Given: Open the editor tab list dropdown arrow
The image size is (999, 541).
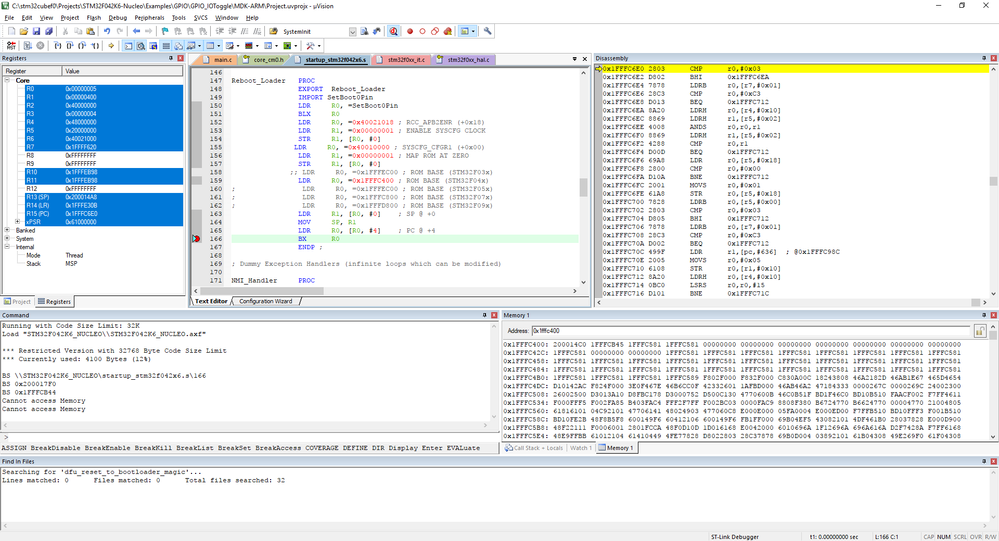Looking at the screenshot, I should [575, 59].
